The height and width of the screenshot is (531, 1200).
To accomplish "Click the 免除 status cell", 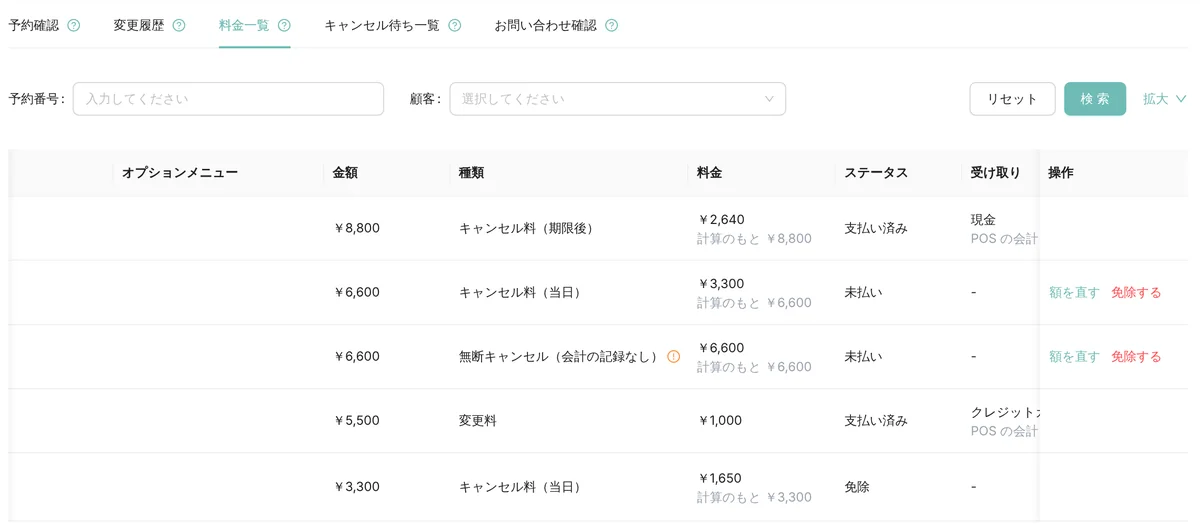I will coord(857,487).
